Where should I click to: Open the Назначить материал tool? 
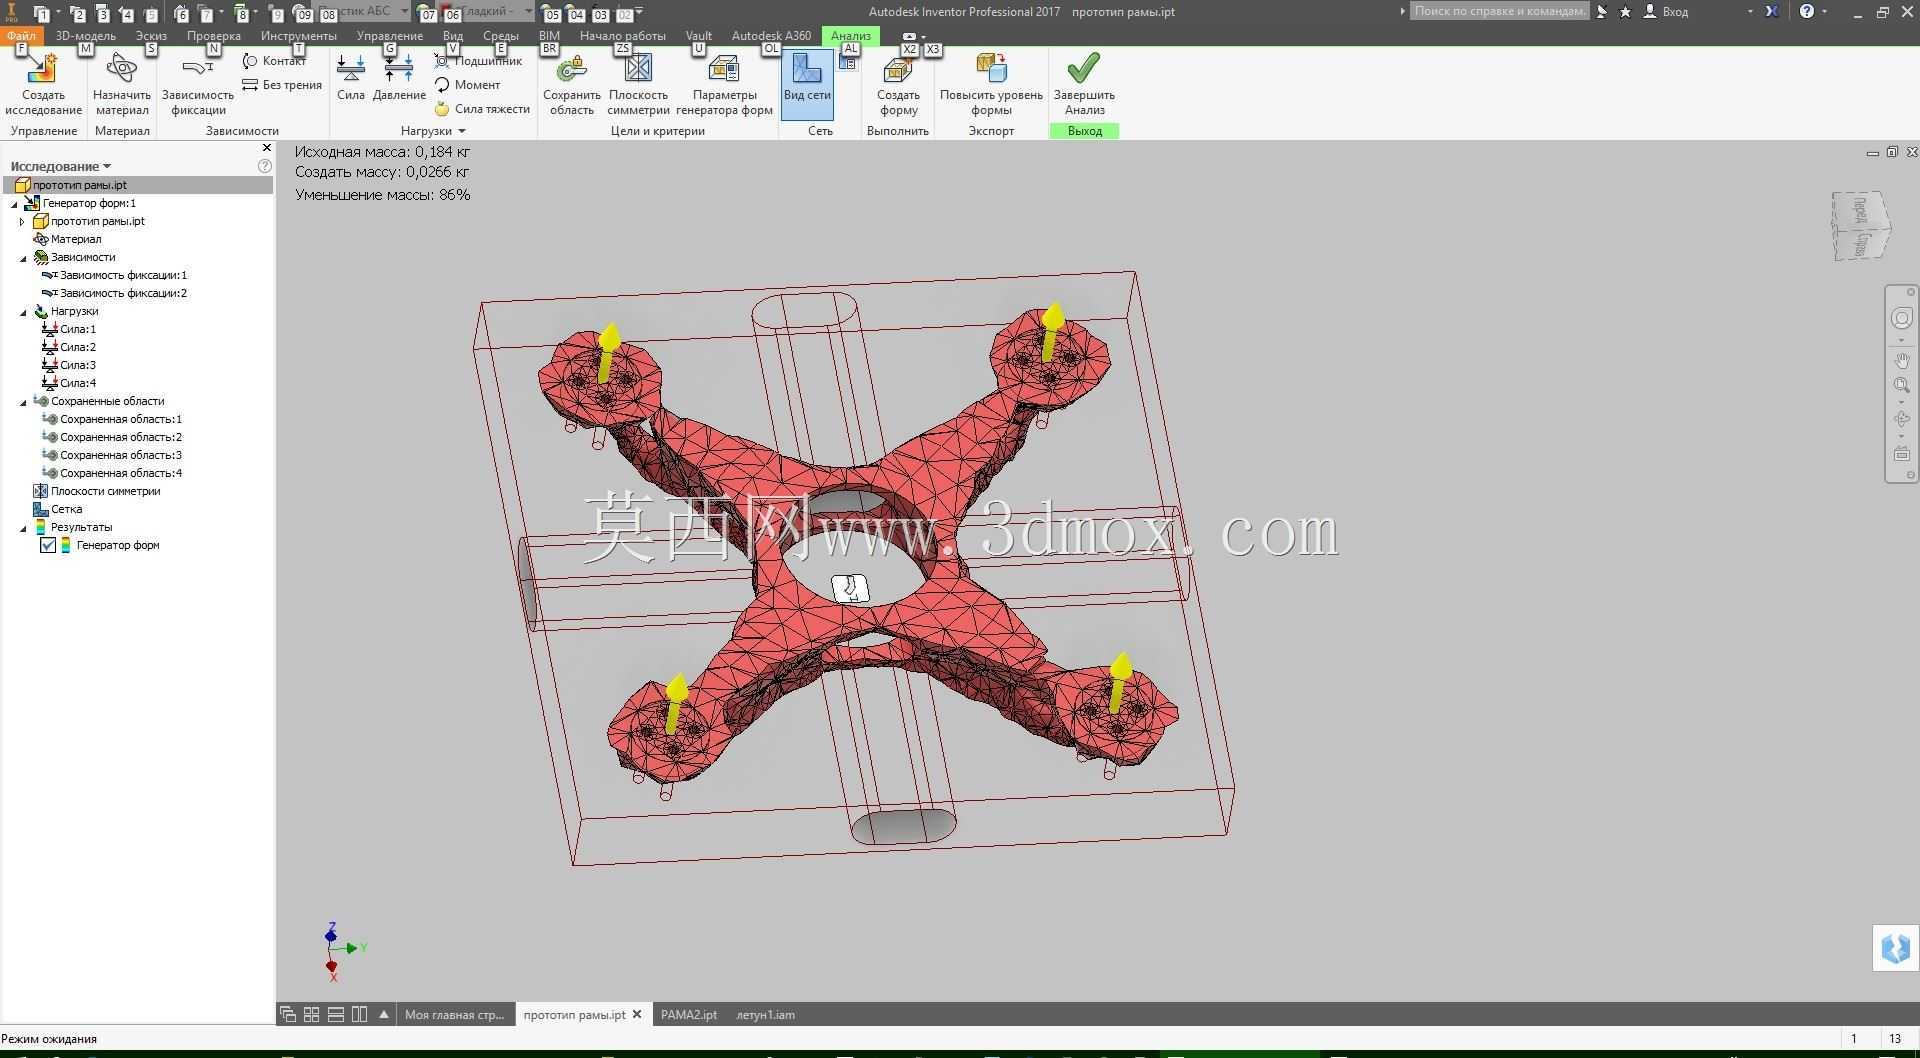click(121, 85)
